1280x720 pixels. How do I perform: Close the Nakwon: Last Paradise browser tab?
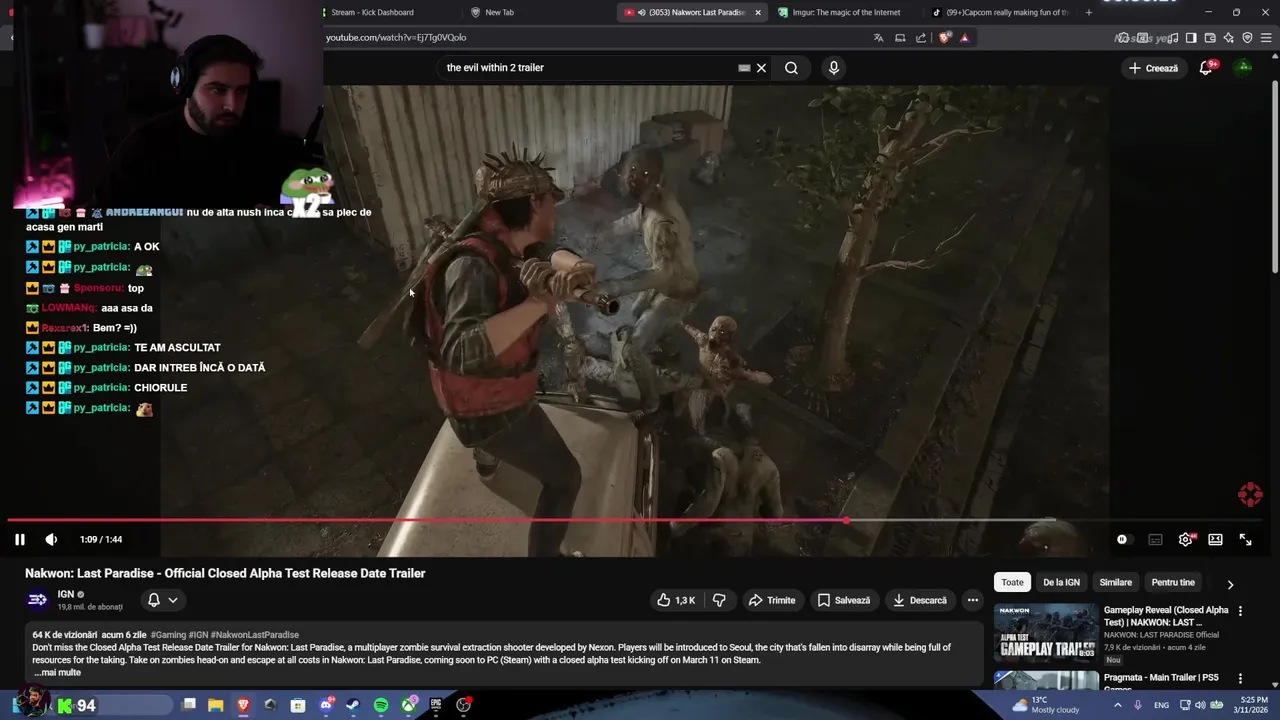pyautogui.click(x=758, y=12)
